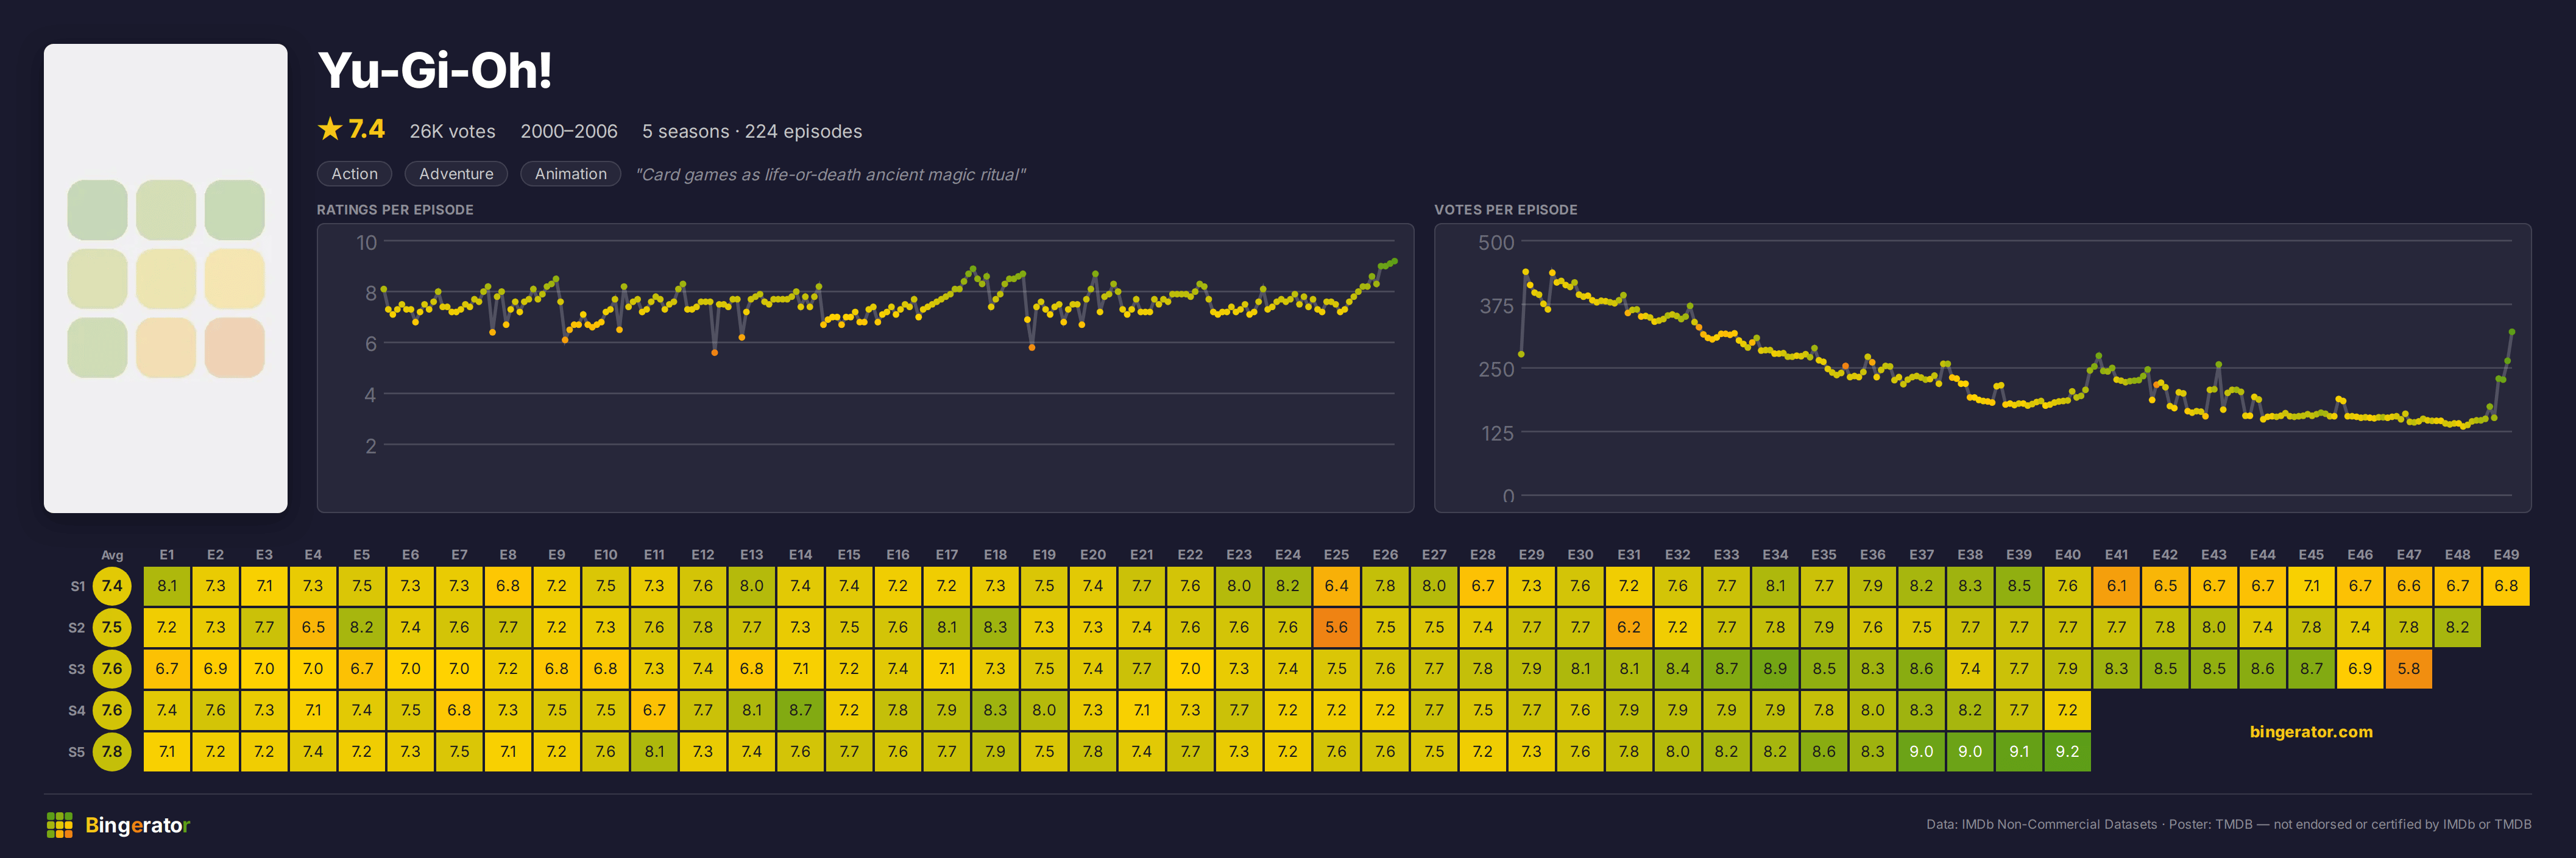2576x858 pixels.
Task: Click the S4 season row label
Action: 77,711
